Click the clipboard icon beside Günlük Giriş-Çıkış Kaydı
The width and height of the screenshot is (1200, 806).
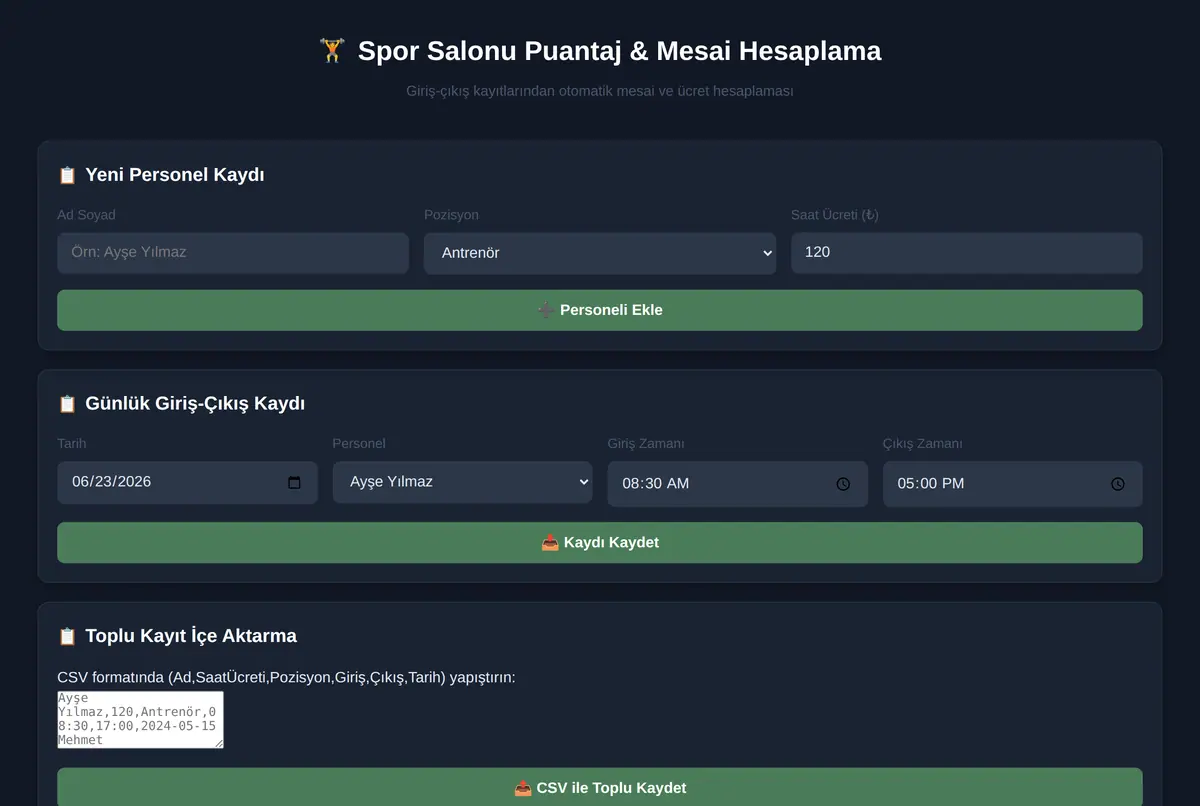[67, 404]
